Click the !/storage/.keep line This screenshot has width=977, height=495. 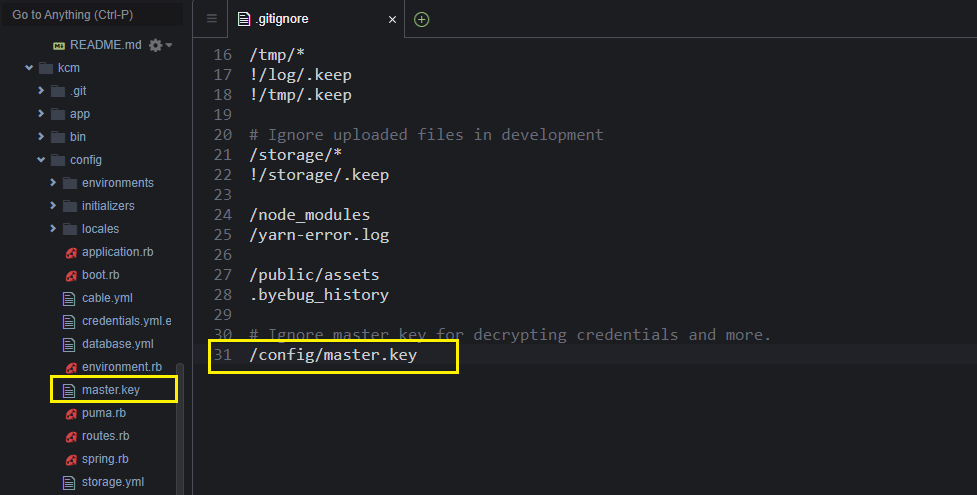coord(319,175)
